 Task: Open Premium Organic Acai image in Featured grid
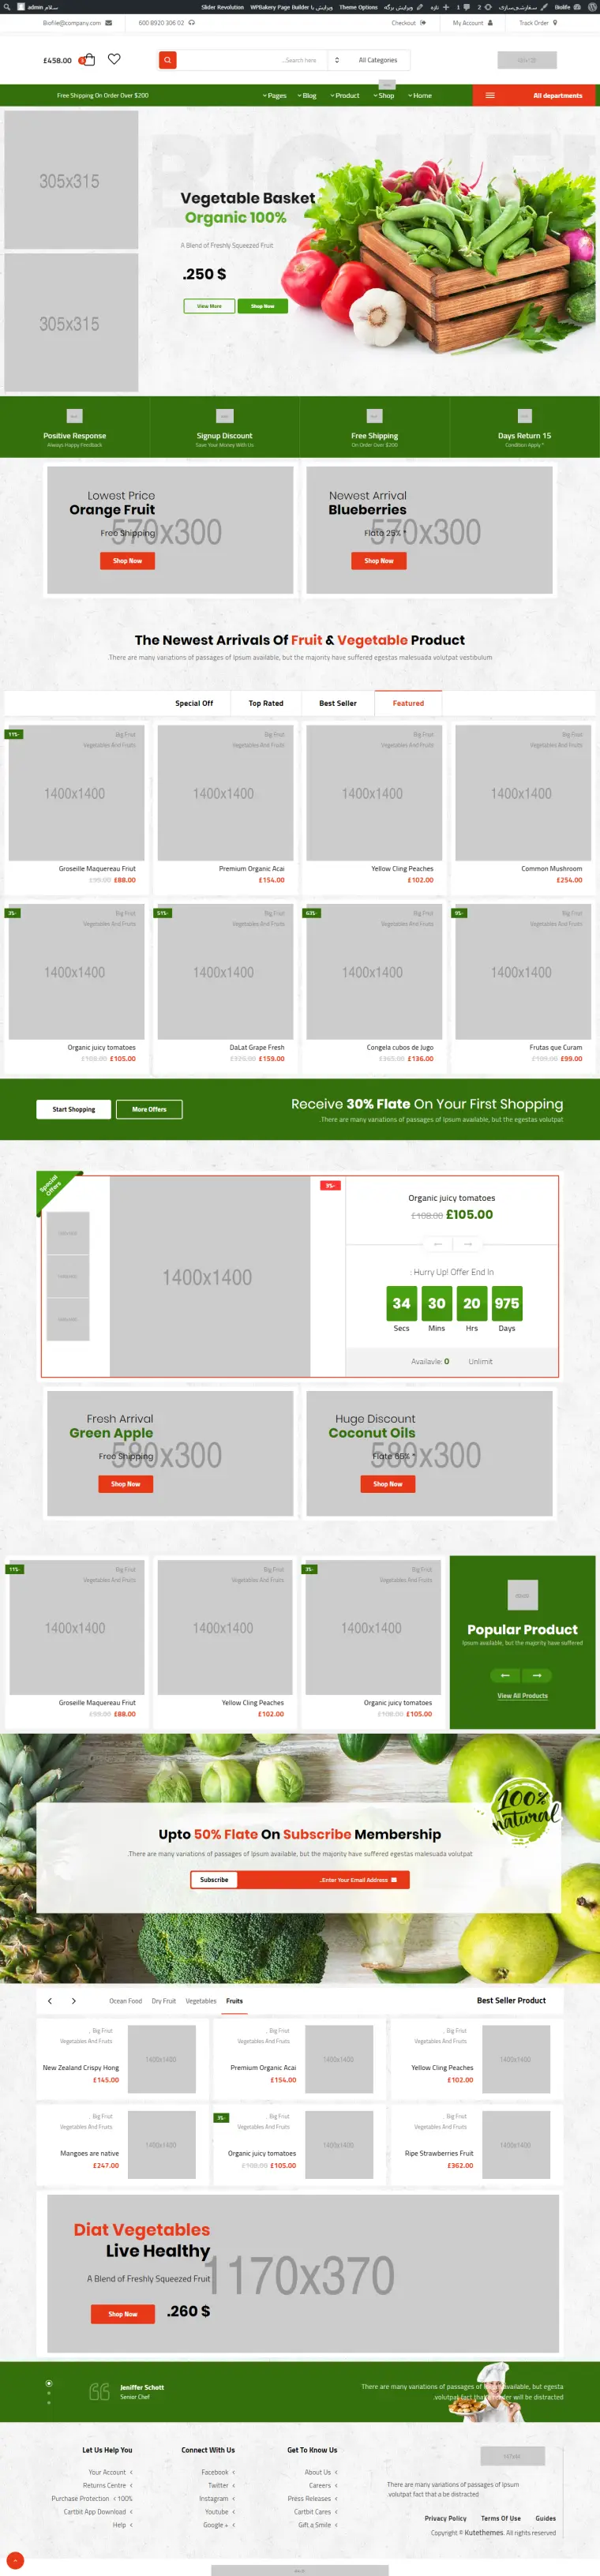pyautogui.click(x=225, y=793)
